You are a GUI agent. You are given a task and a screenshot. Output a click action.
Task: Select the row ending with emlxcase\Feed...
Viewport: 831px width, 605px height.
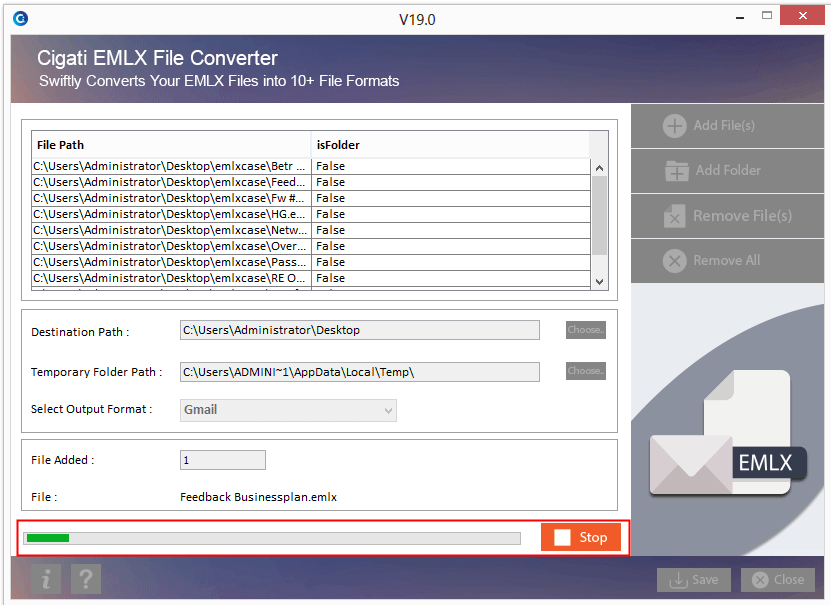pyautogui.click(x=311, y=182)
